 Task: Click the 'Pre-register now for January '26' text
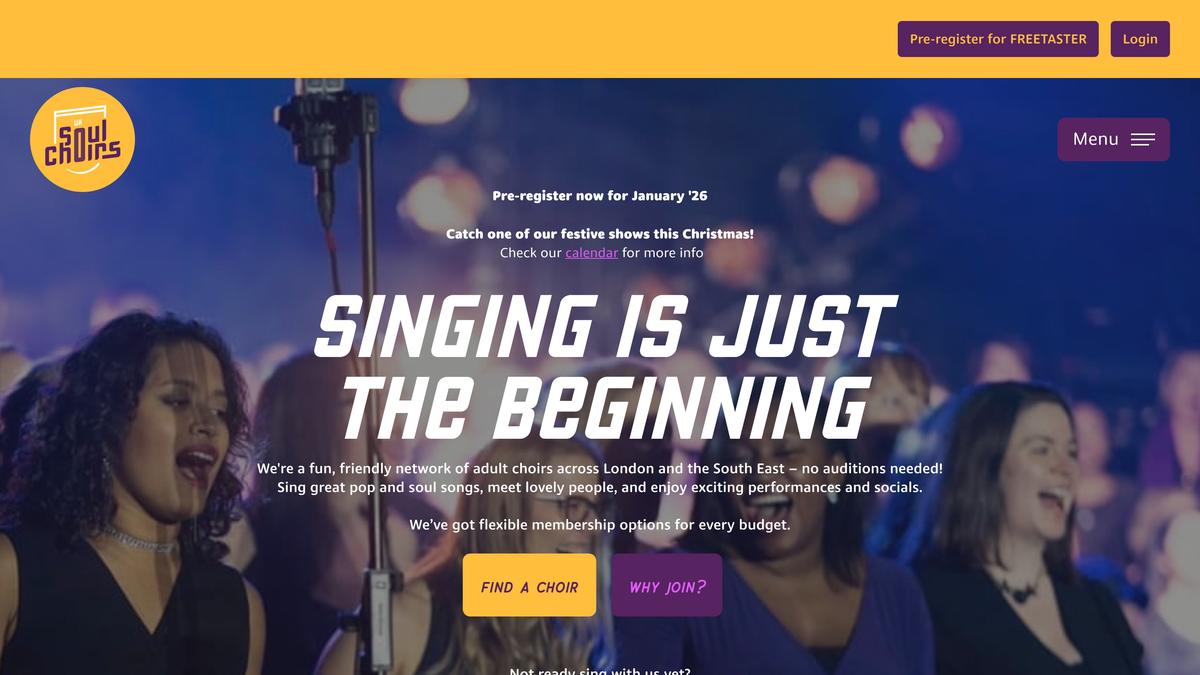pos(600,196)
